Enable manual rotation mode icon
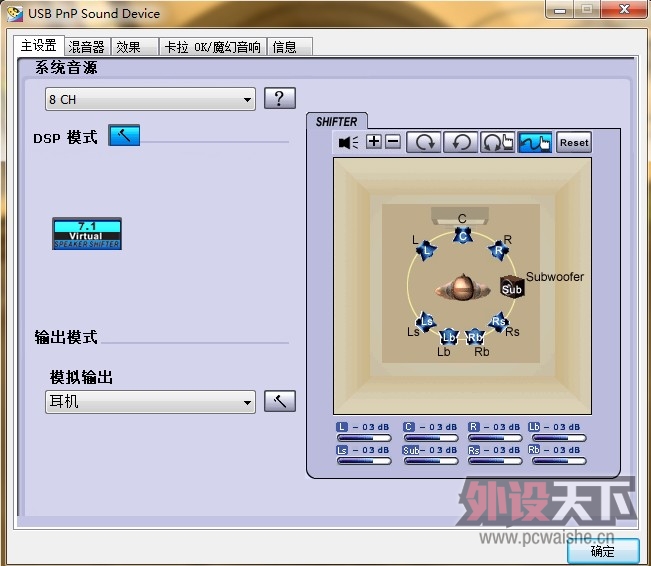This screenshot has height=566, width=651. (x=497, y=142)
